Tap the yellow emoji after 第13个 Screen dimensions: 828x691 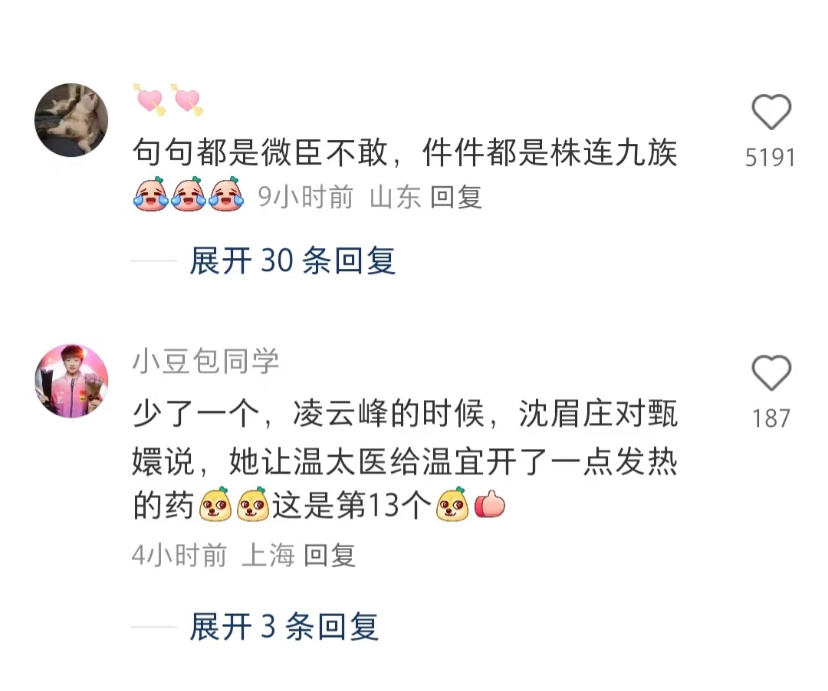(453, 505)
